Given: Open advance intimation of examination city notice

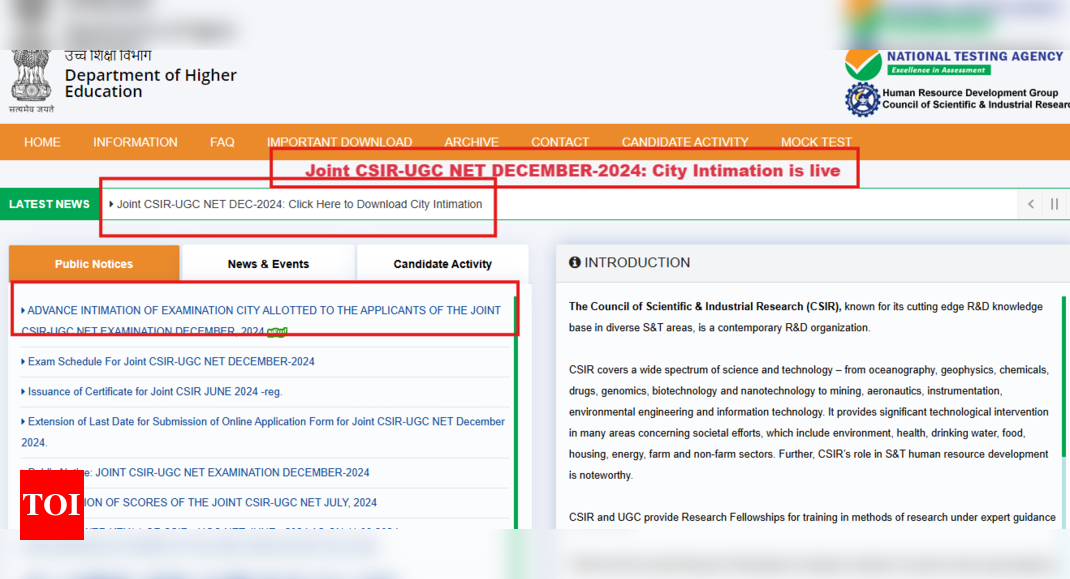Looking at the screenshot, I should [x=261, y=320].
